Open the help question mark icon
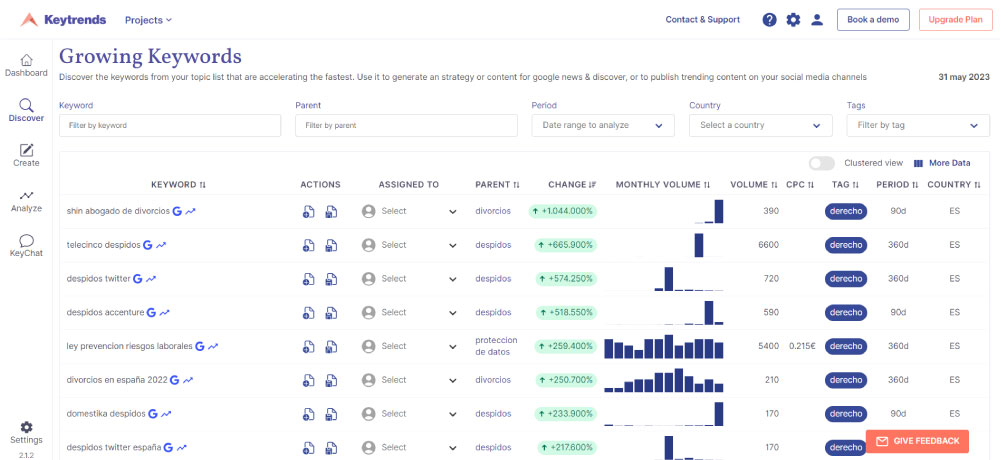Screen dimensions: 1000x460 tap(770, 20)
